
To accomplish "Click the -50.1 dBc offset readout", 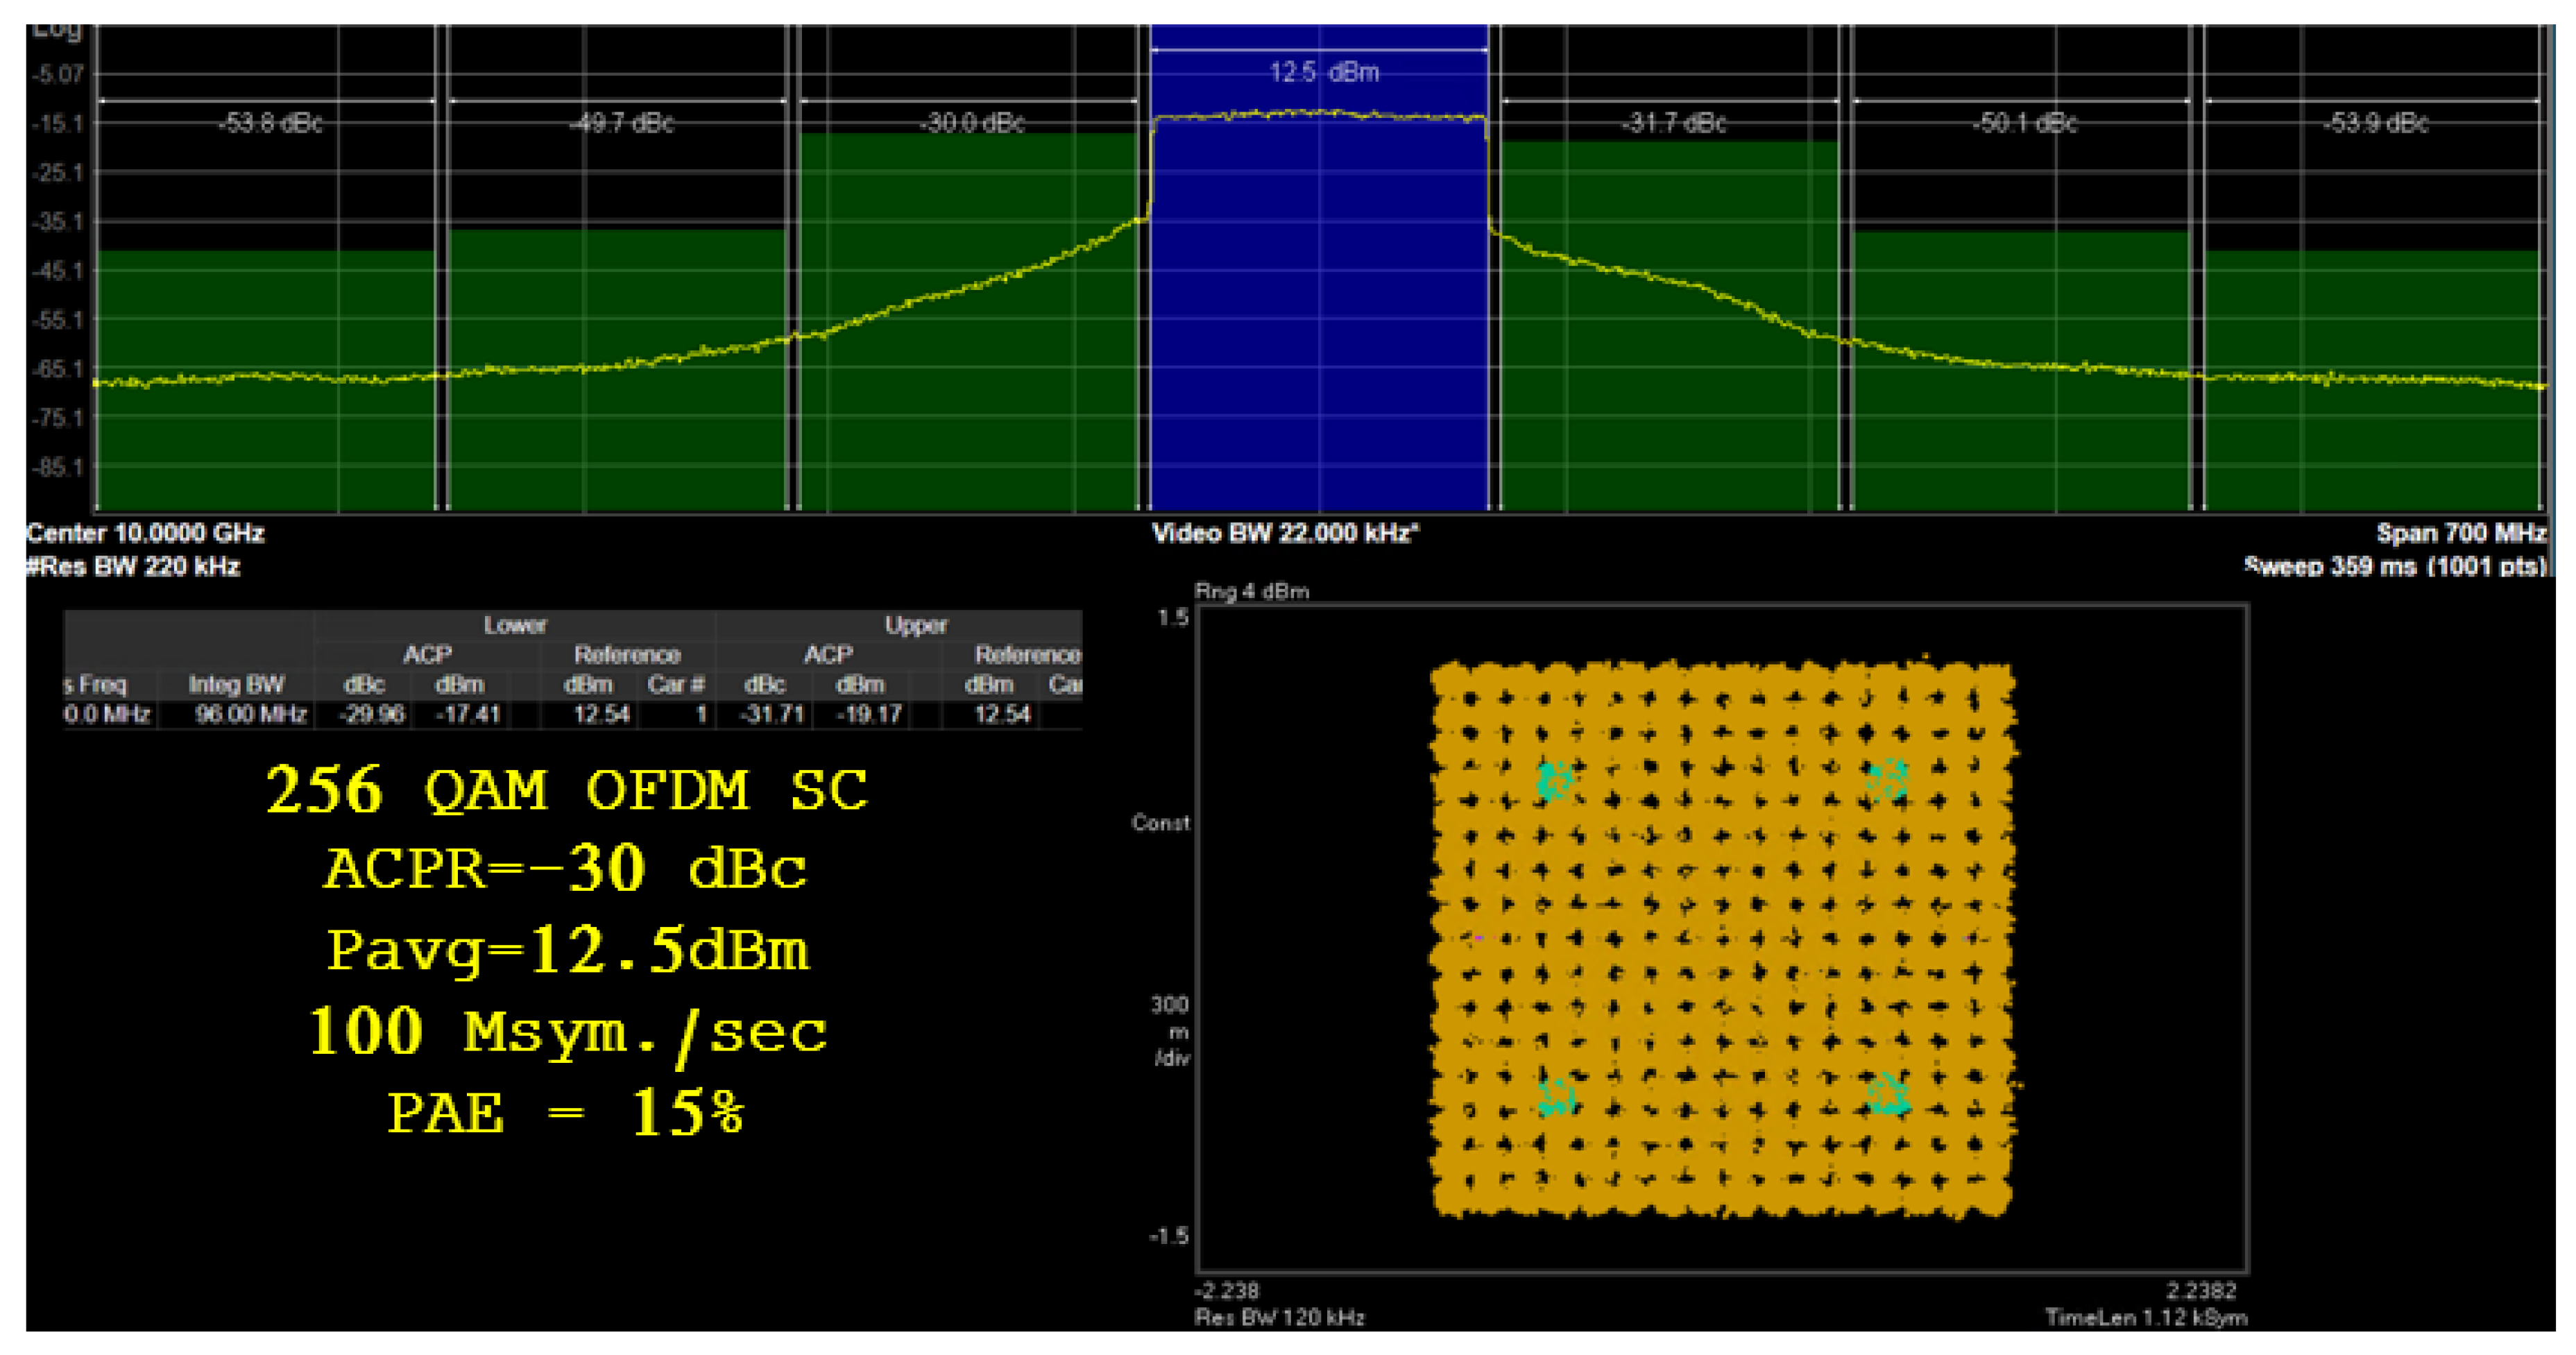I will (x=2024, y=123).
